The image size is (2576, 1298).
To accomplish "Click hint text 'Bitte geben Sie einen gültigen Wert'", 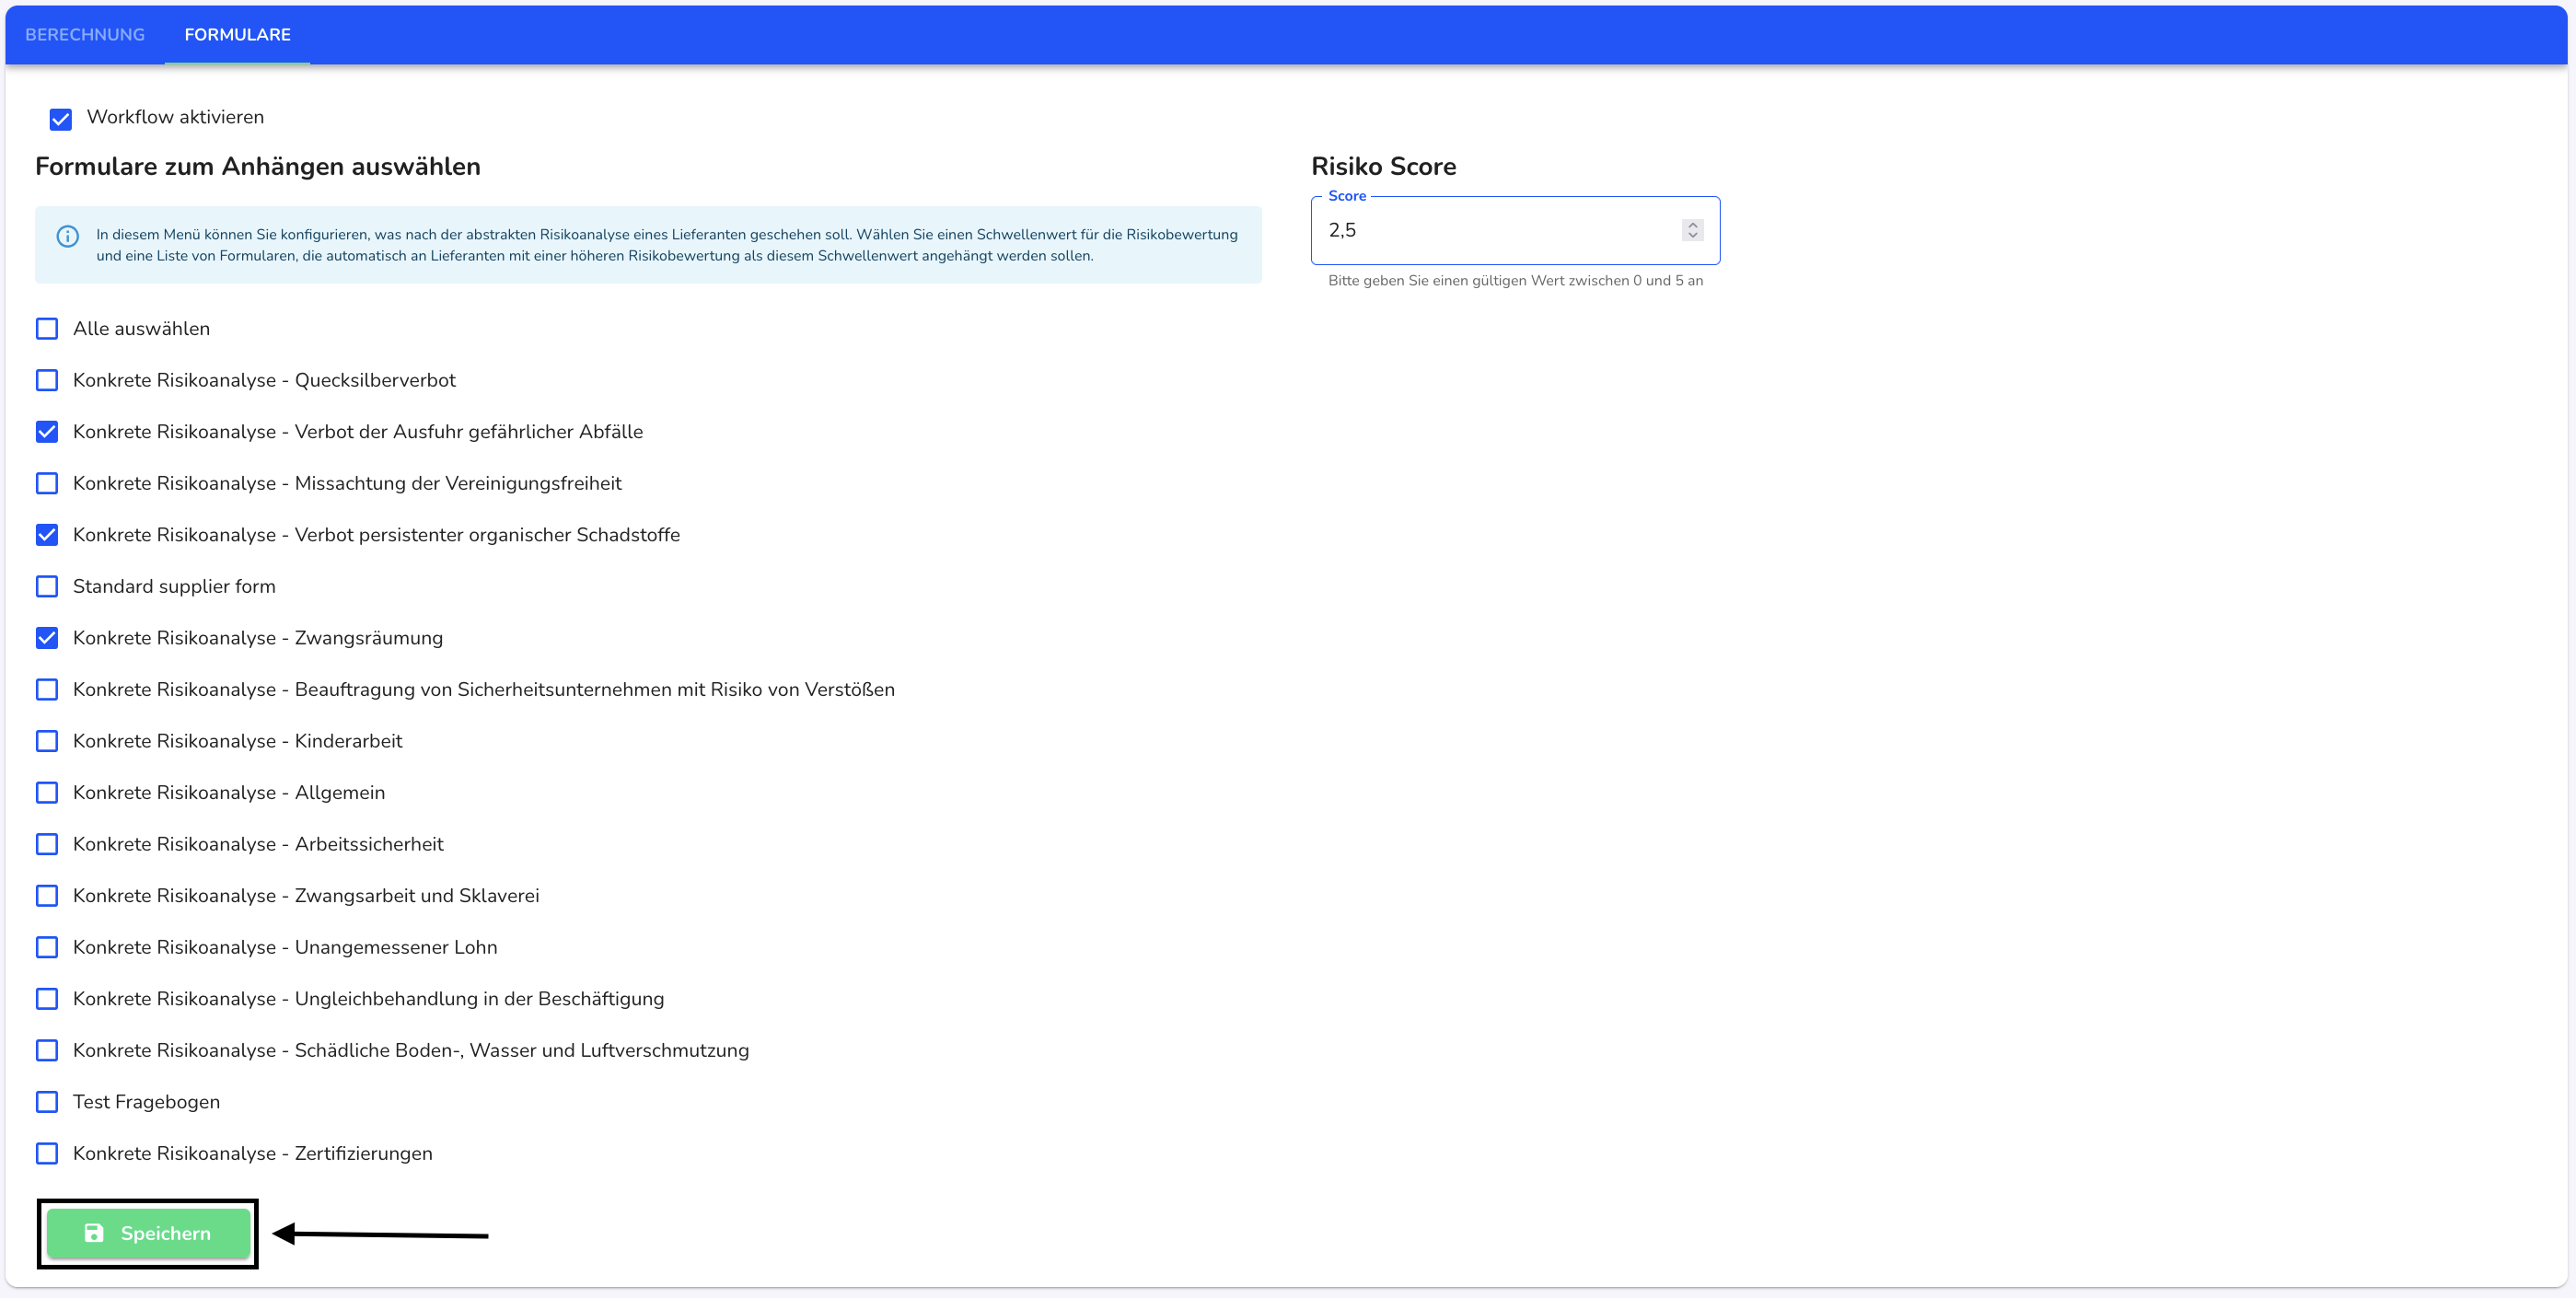I will coord(1515,281).
